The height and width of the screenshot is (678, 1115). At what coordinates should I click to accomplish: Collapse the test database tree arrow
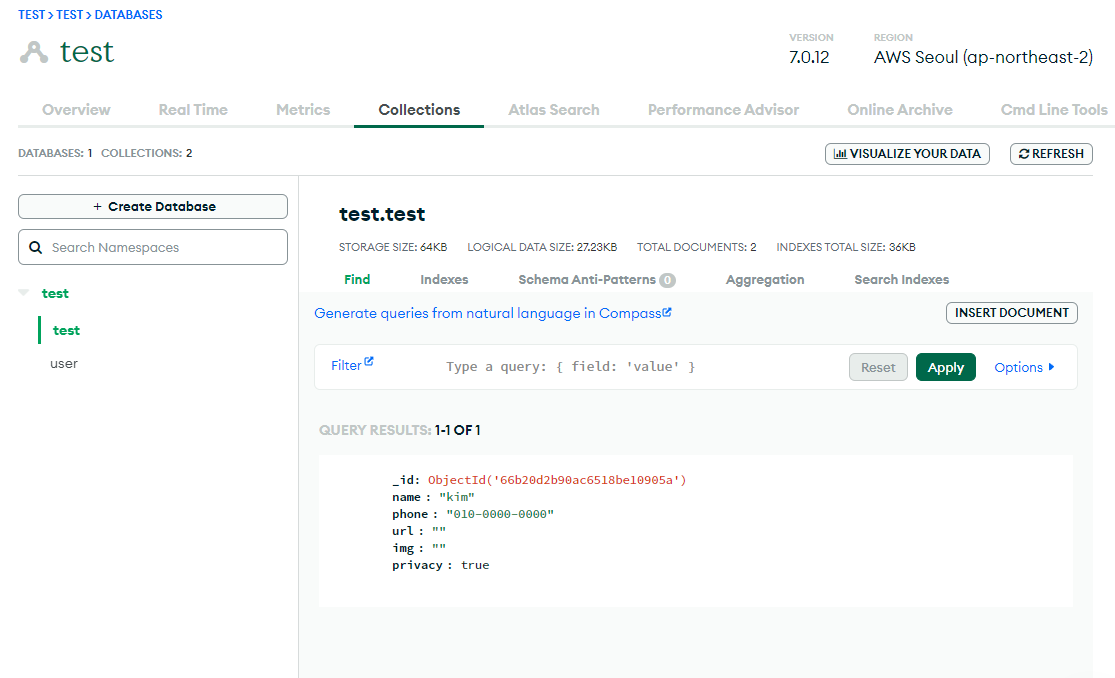[23, 292]
